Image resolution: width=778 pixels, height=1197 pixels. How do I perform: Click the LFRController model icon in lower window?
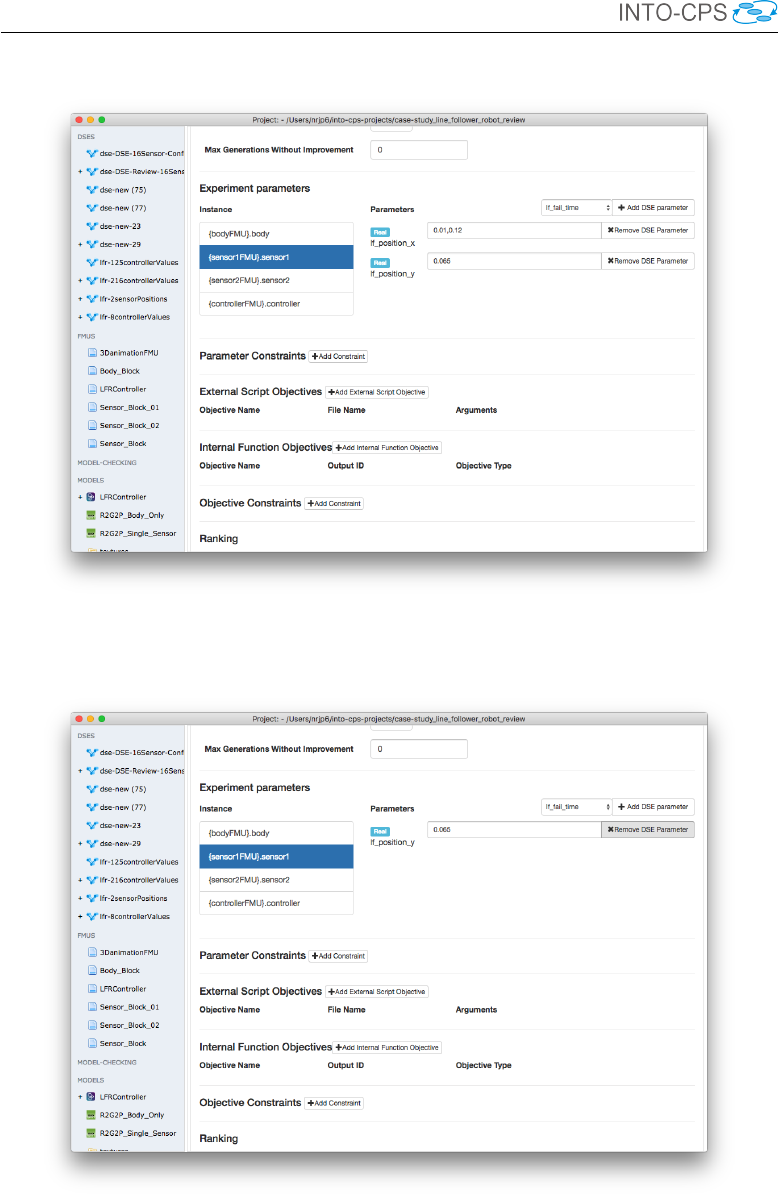tap(91, 1096)
